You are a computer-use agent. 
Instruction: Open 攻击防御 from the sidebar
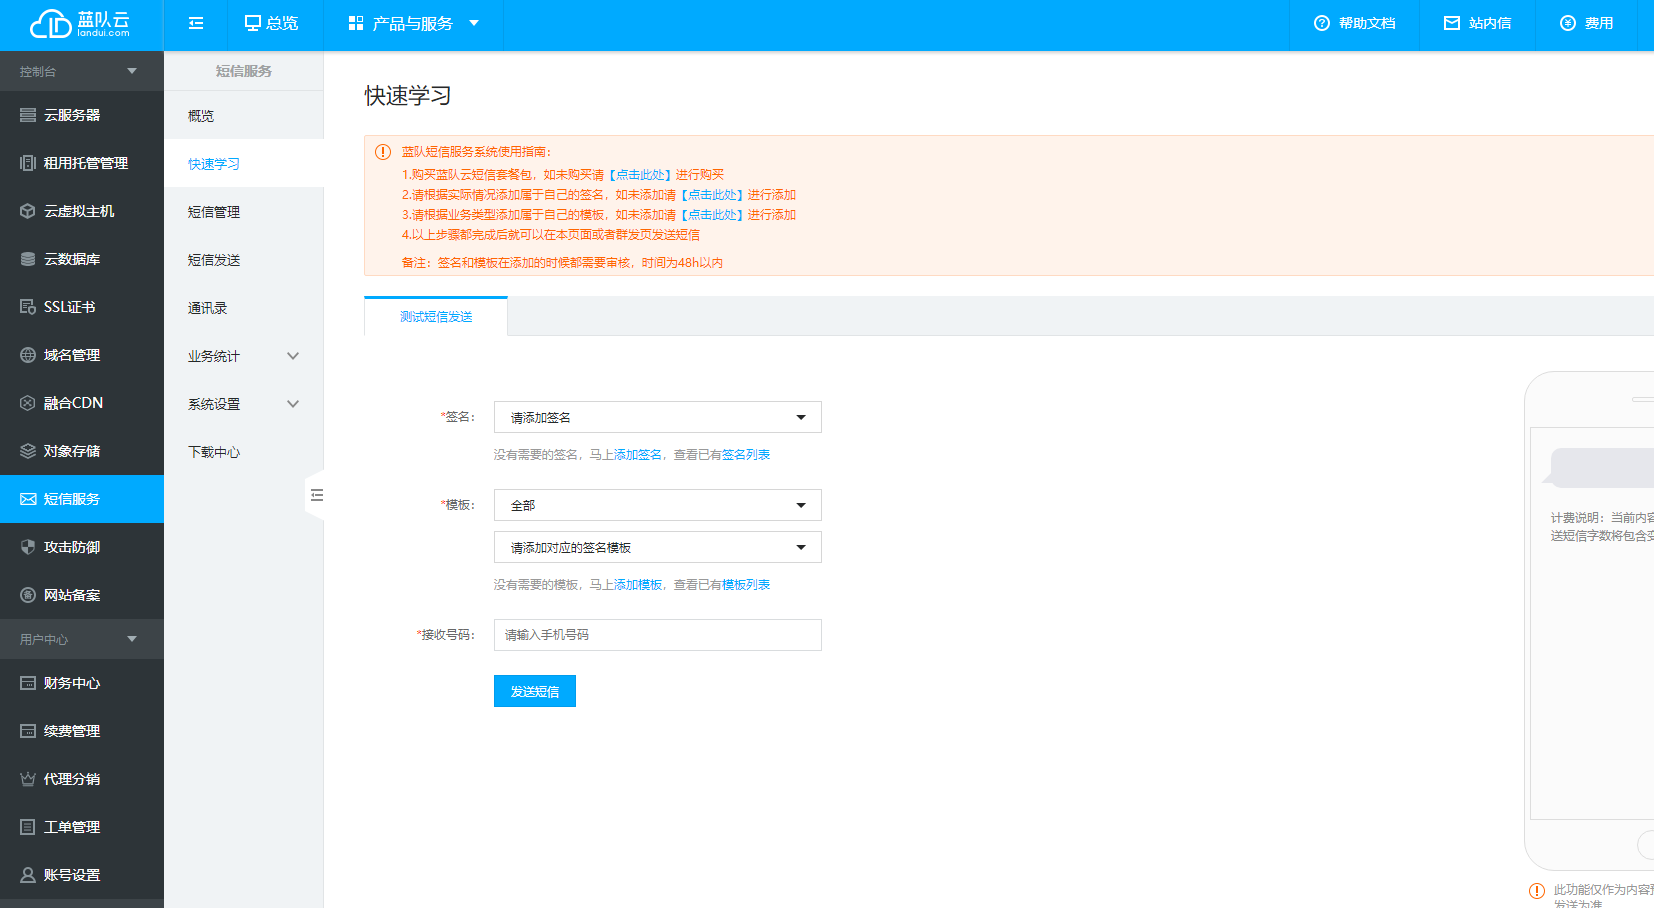pyautogui.click(x=72, y=547)
